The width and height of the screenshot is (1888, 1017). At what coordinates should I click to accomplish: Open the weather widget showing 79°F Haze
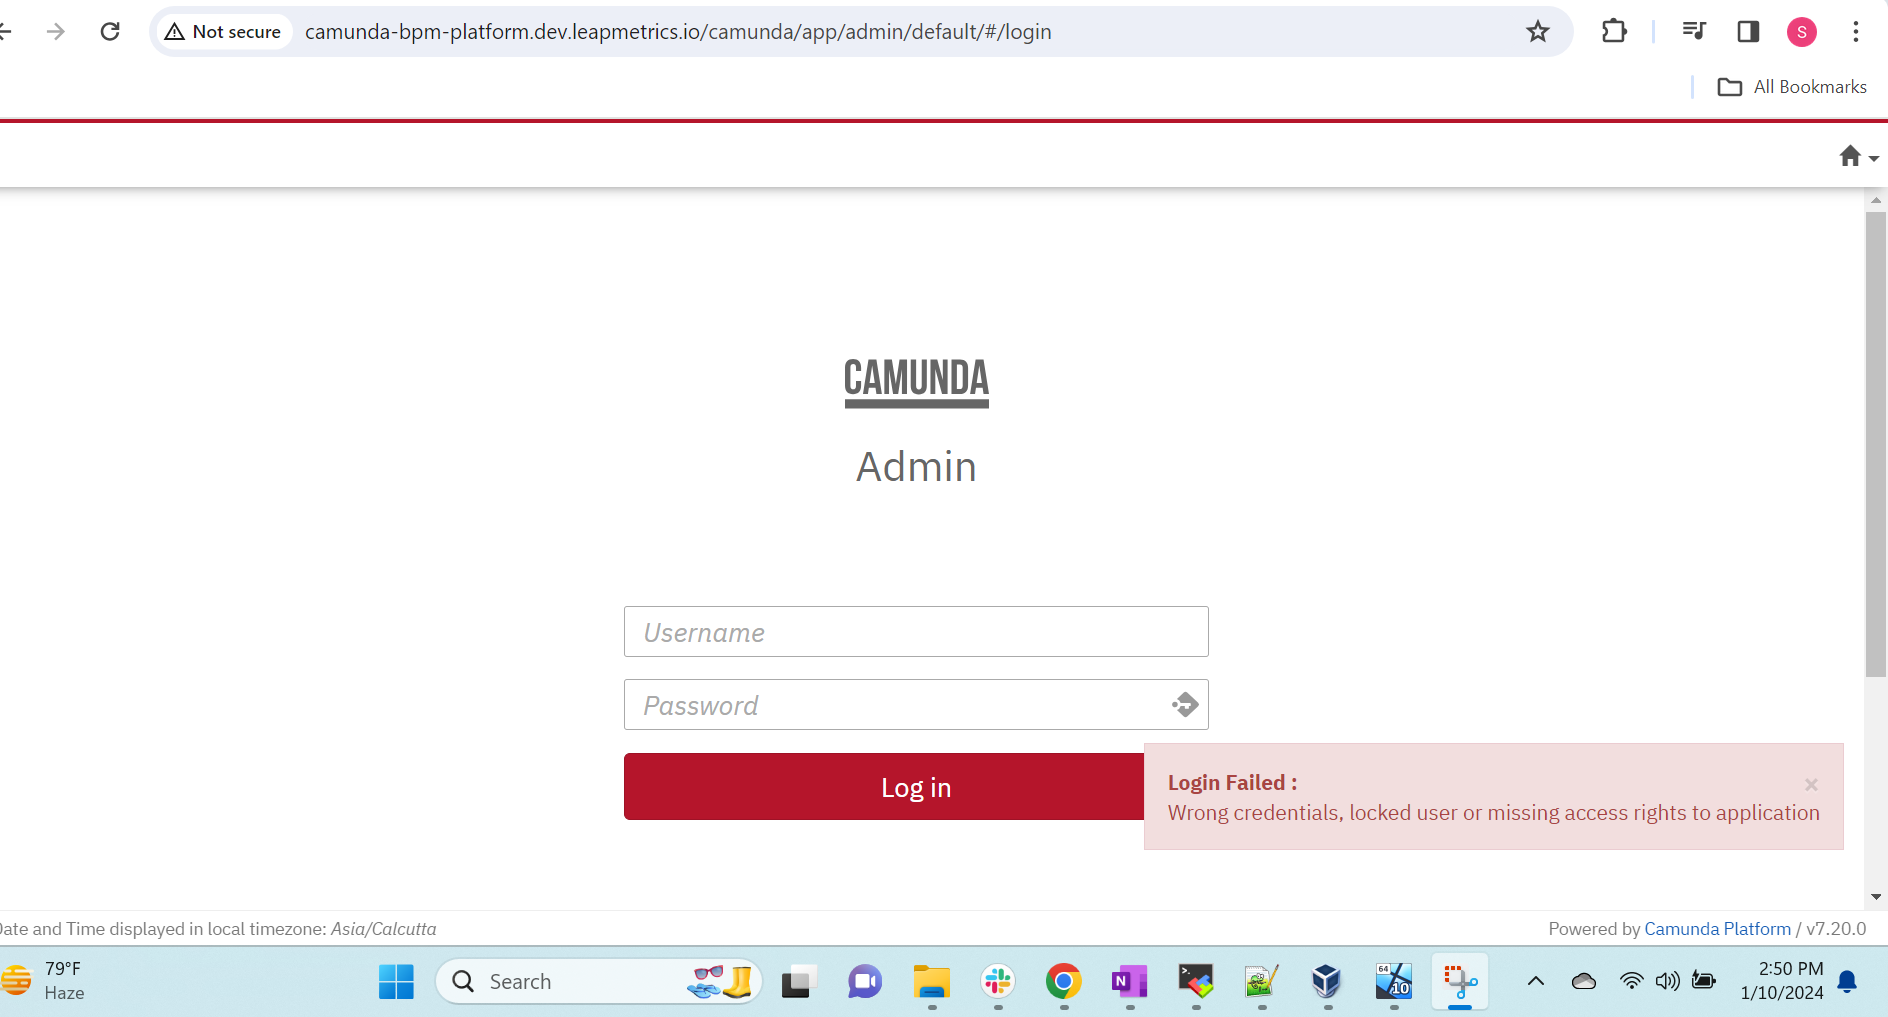tap(44, 981)
